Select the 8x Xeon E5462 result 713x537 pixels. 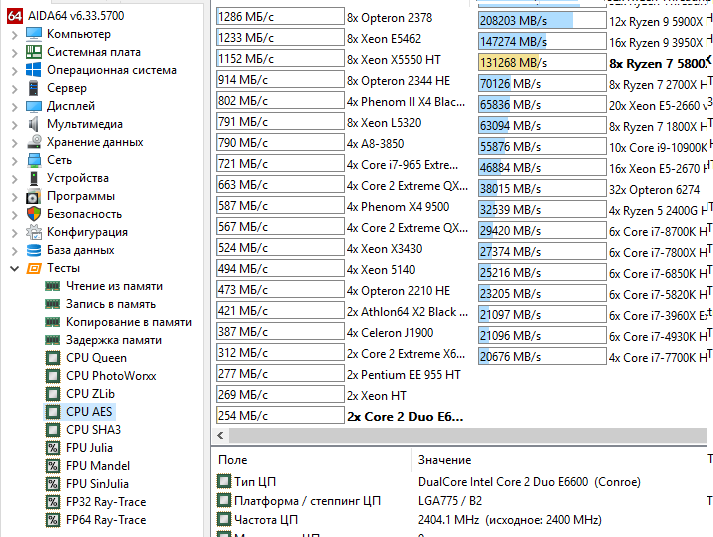384,39
